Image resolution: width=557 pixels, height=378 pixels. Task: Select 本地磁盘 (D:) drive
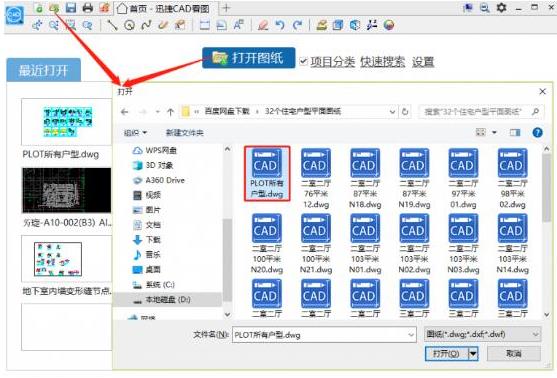pyautogui.click(x=168, y=299)
